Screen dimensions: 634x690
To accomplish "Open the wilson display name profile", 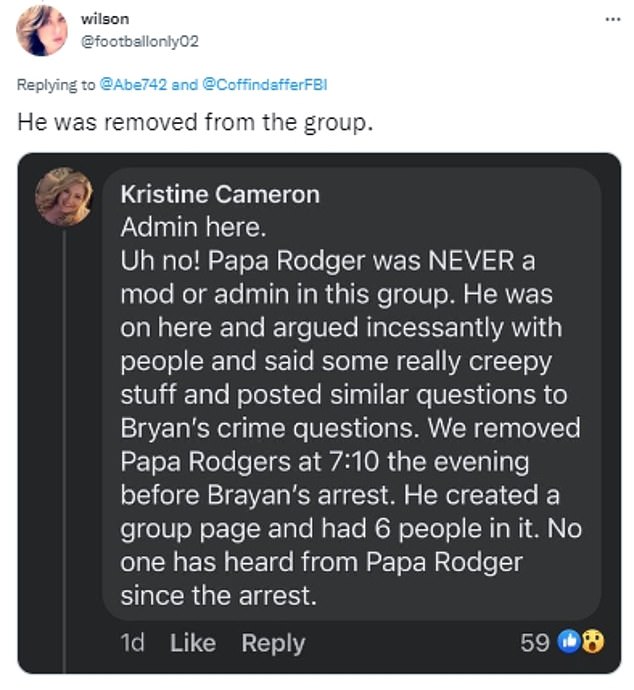I will click(104, 19).
